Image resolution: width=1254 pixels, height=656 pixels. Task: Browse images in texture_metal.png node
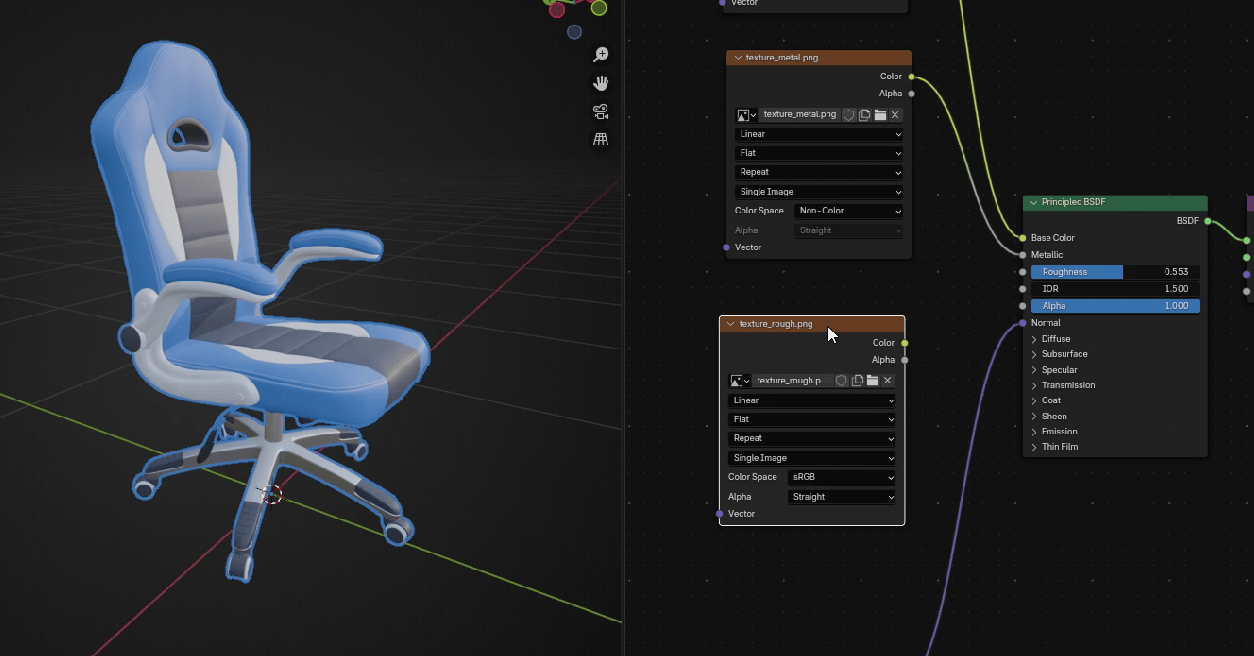point(746,115)
